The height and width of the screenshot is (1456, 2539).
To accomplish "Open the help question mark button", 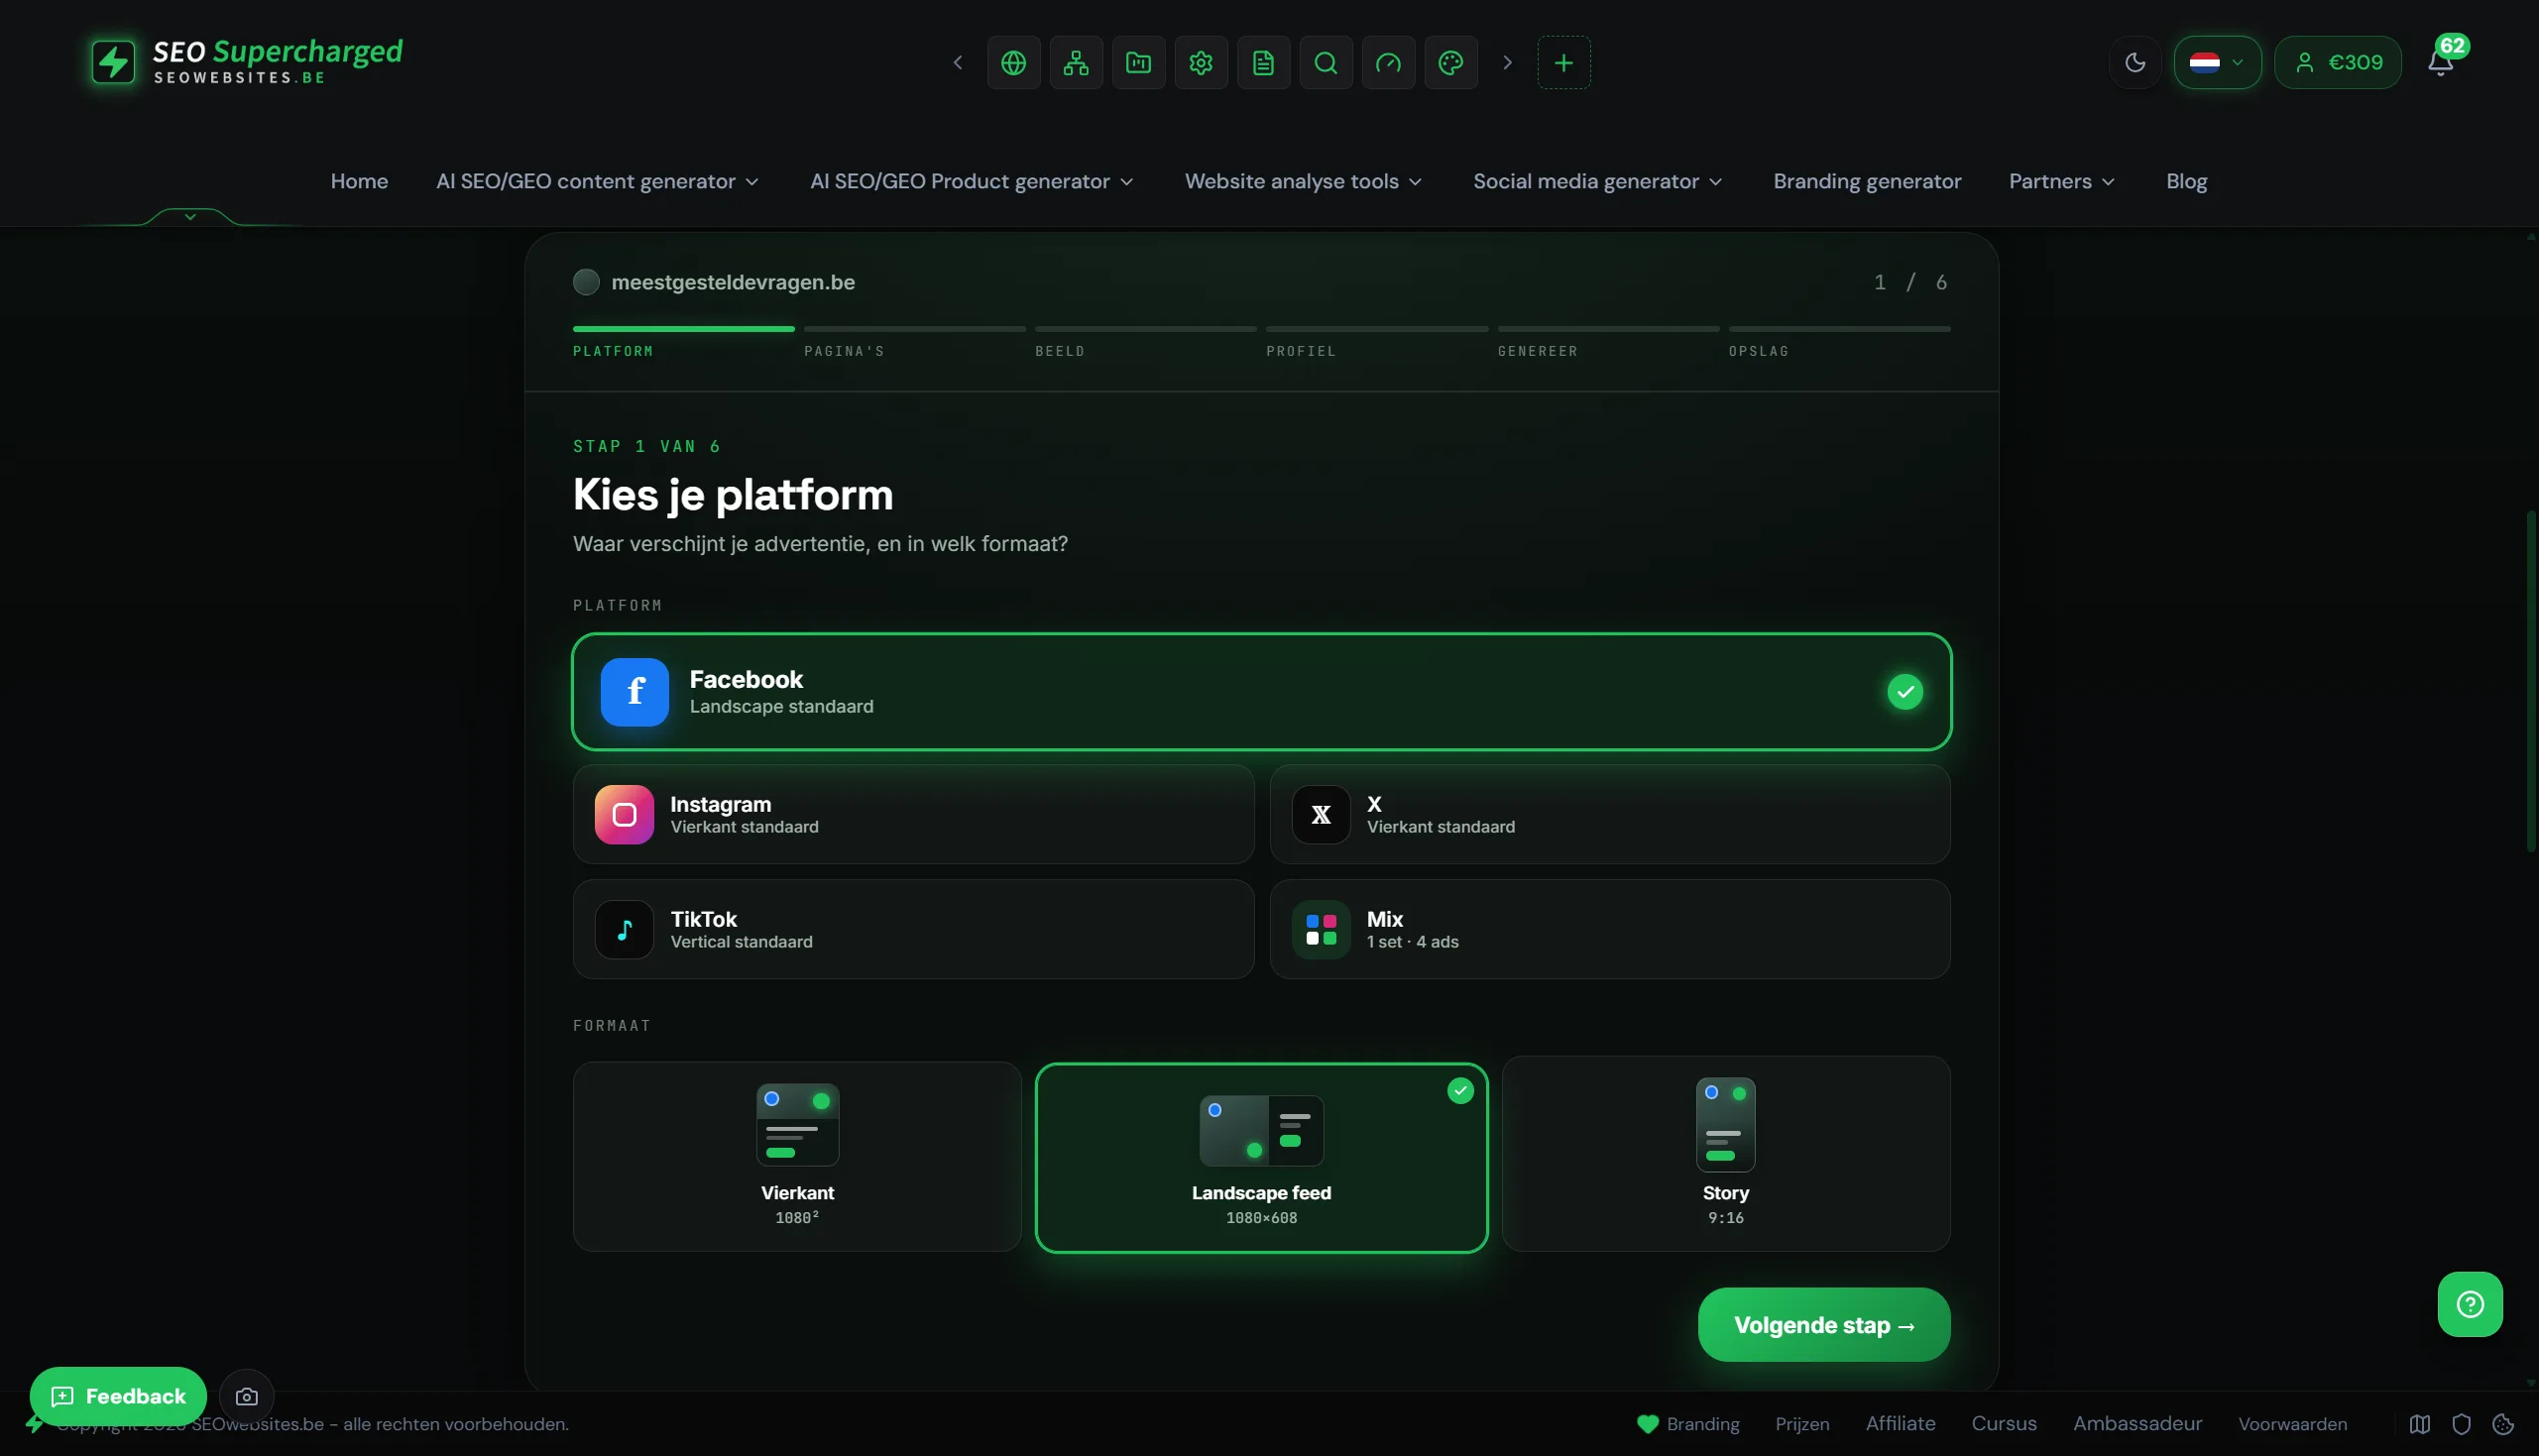I will (2470, 1304).
